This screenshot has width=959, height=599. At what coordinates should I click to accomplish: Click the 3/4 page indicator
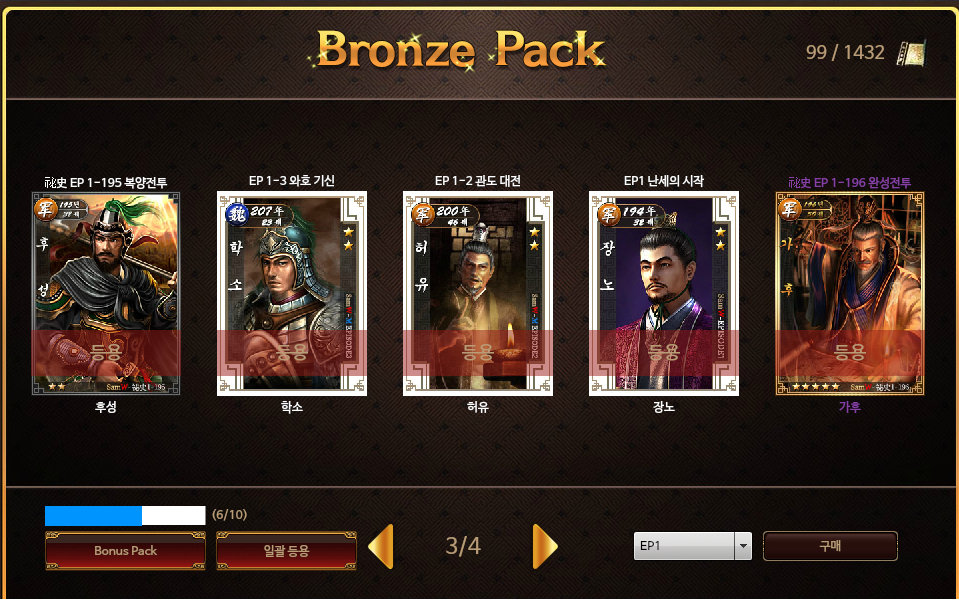pyautogui.click(x=463, y=546)
